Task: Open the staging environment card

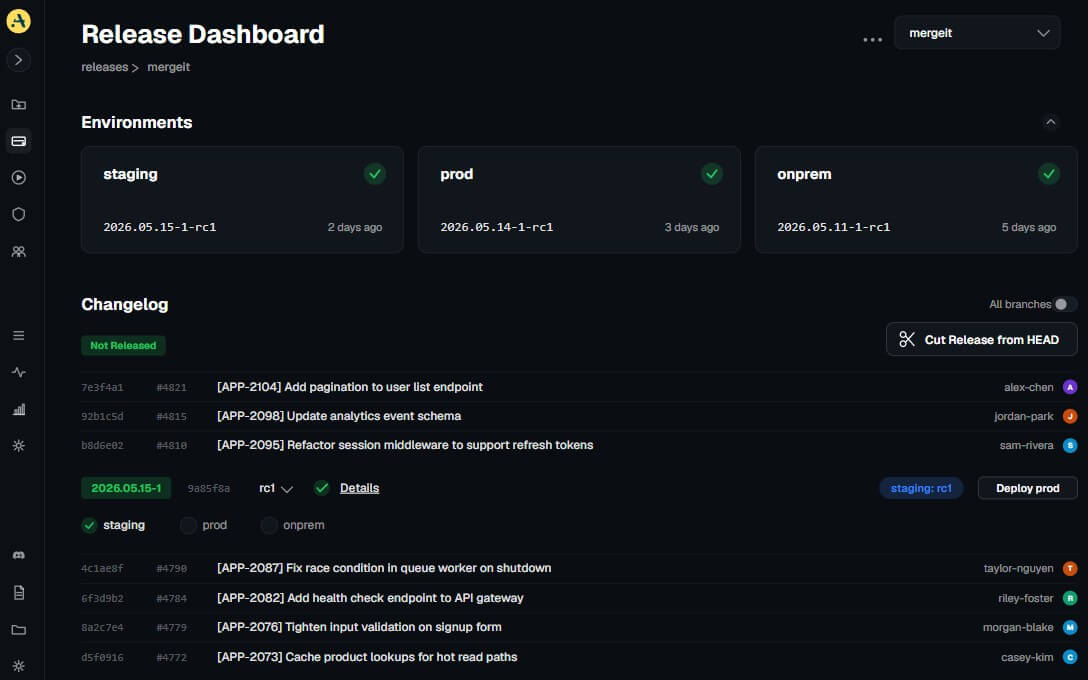Action: tap(242, 199)
